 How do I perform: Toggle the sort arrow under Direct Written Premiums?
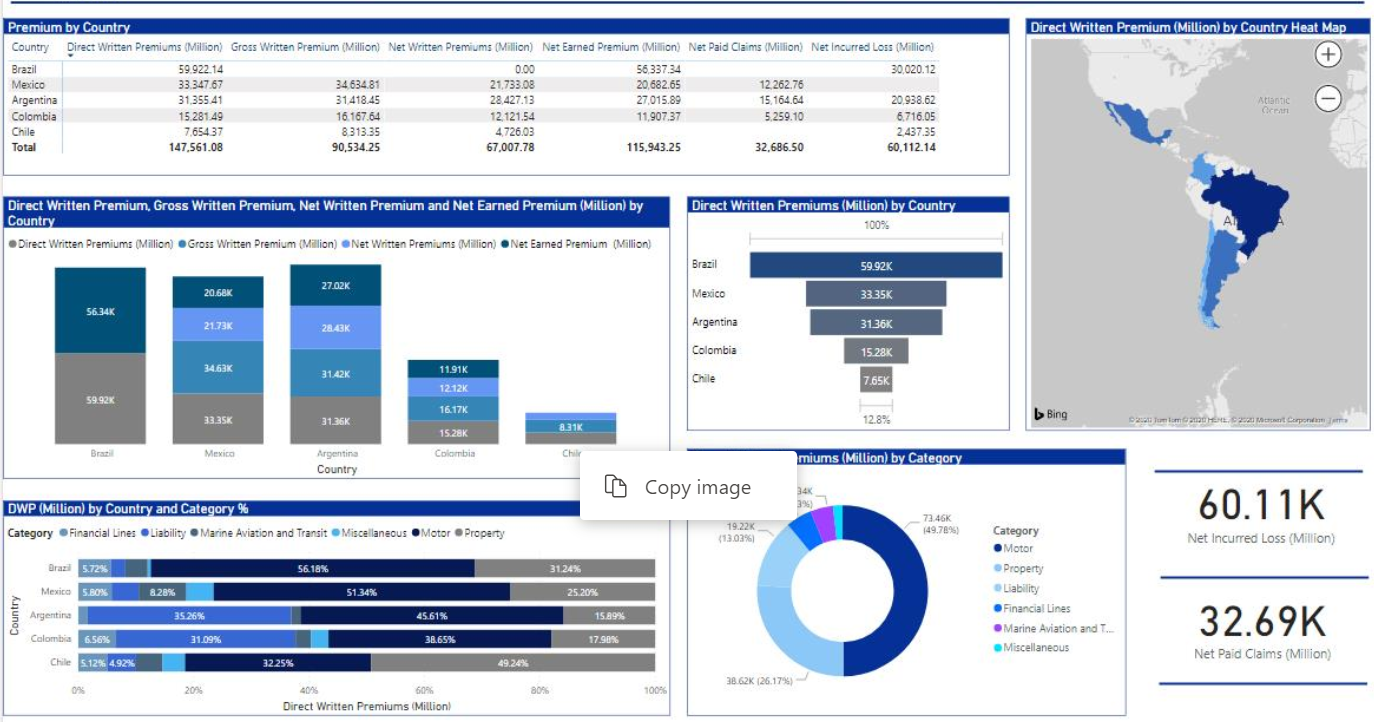pos(70,56)
